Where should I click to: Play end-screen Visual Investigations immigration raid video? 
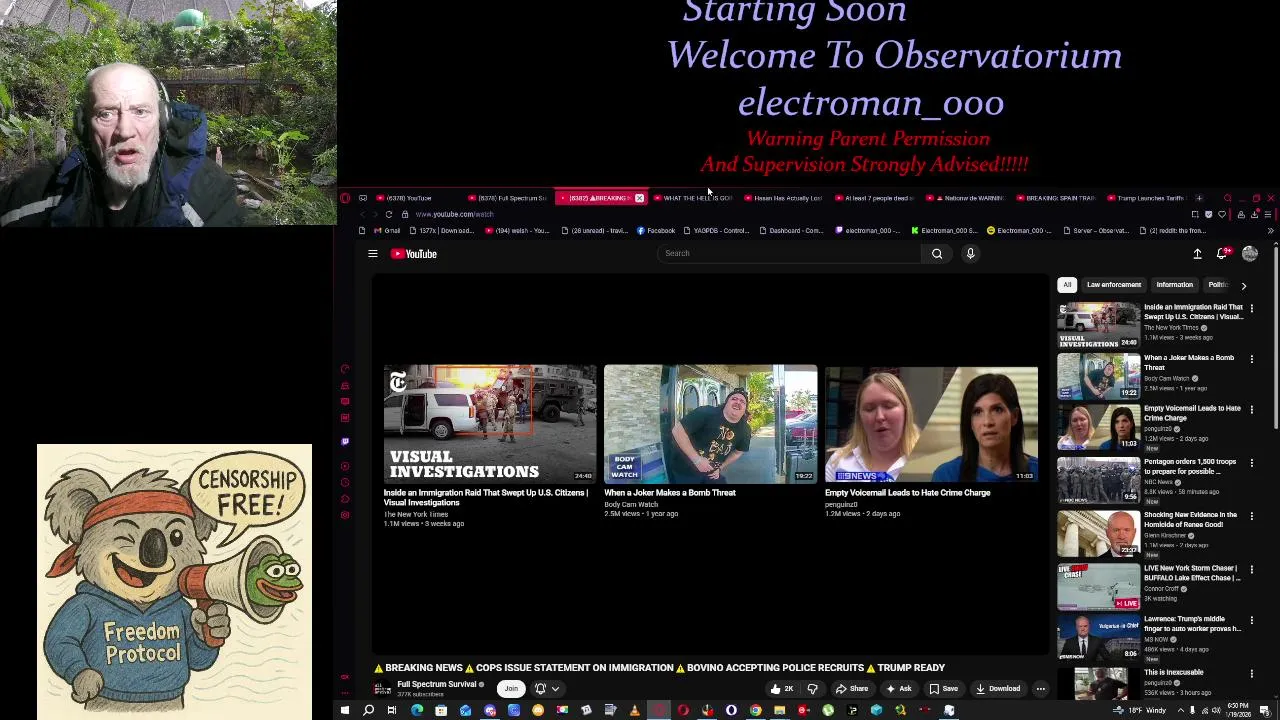(x=490, y=424)
